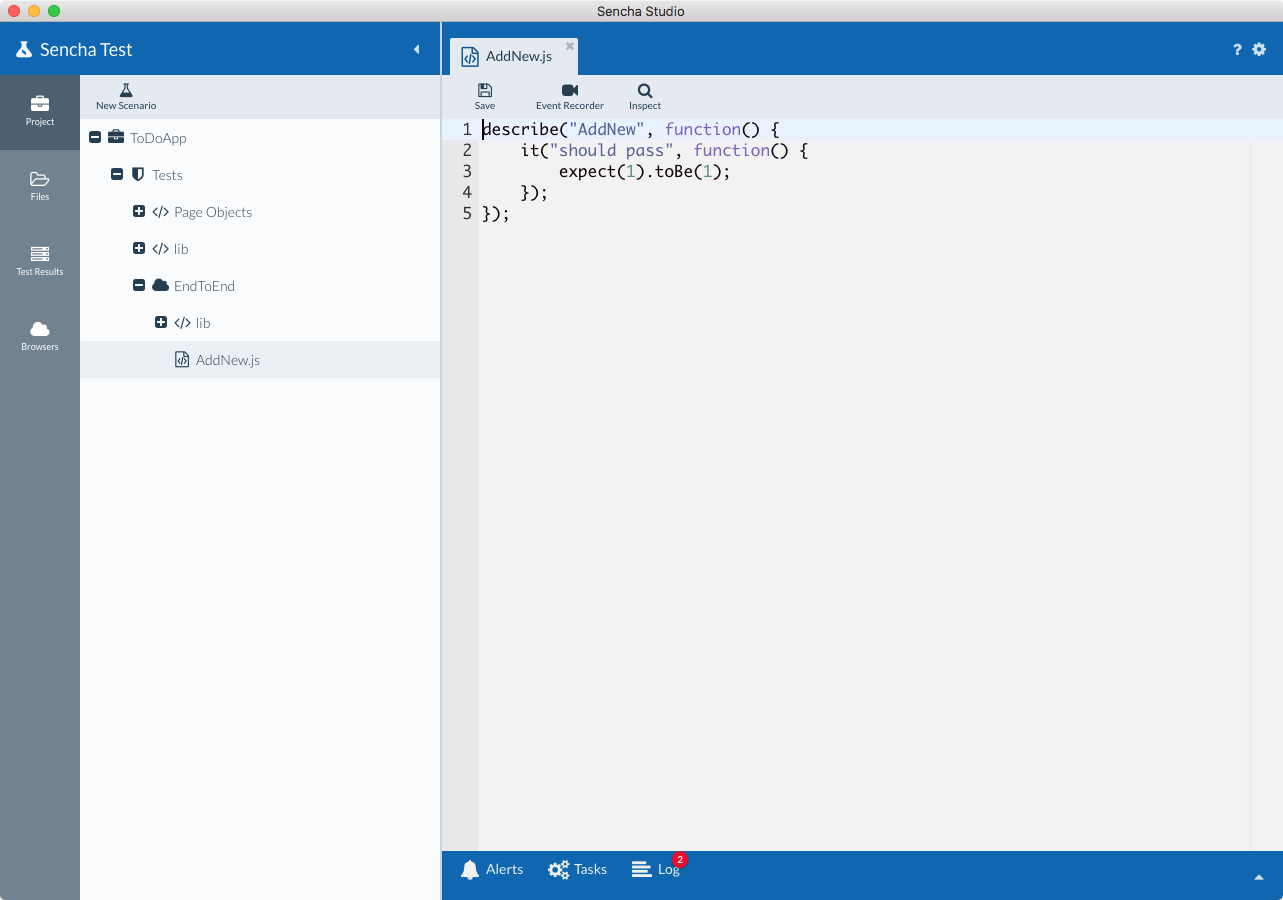Open the Inspect tool
The image size is (1283, 900).
pos(645,97)
